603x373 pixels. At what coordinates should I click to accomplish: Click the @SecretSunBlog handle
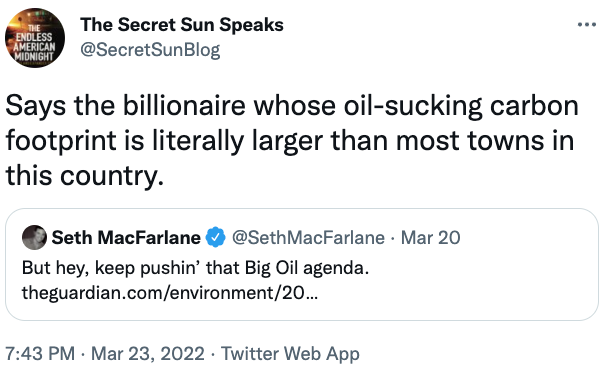coord(150,50)
